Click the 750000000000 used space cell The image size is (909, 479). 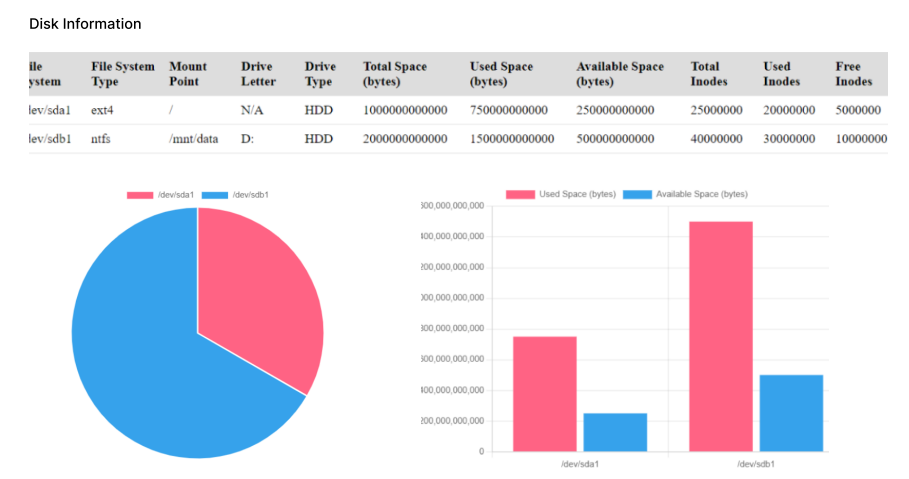click(x=508, y=110)
